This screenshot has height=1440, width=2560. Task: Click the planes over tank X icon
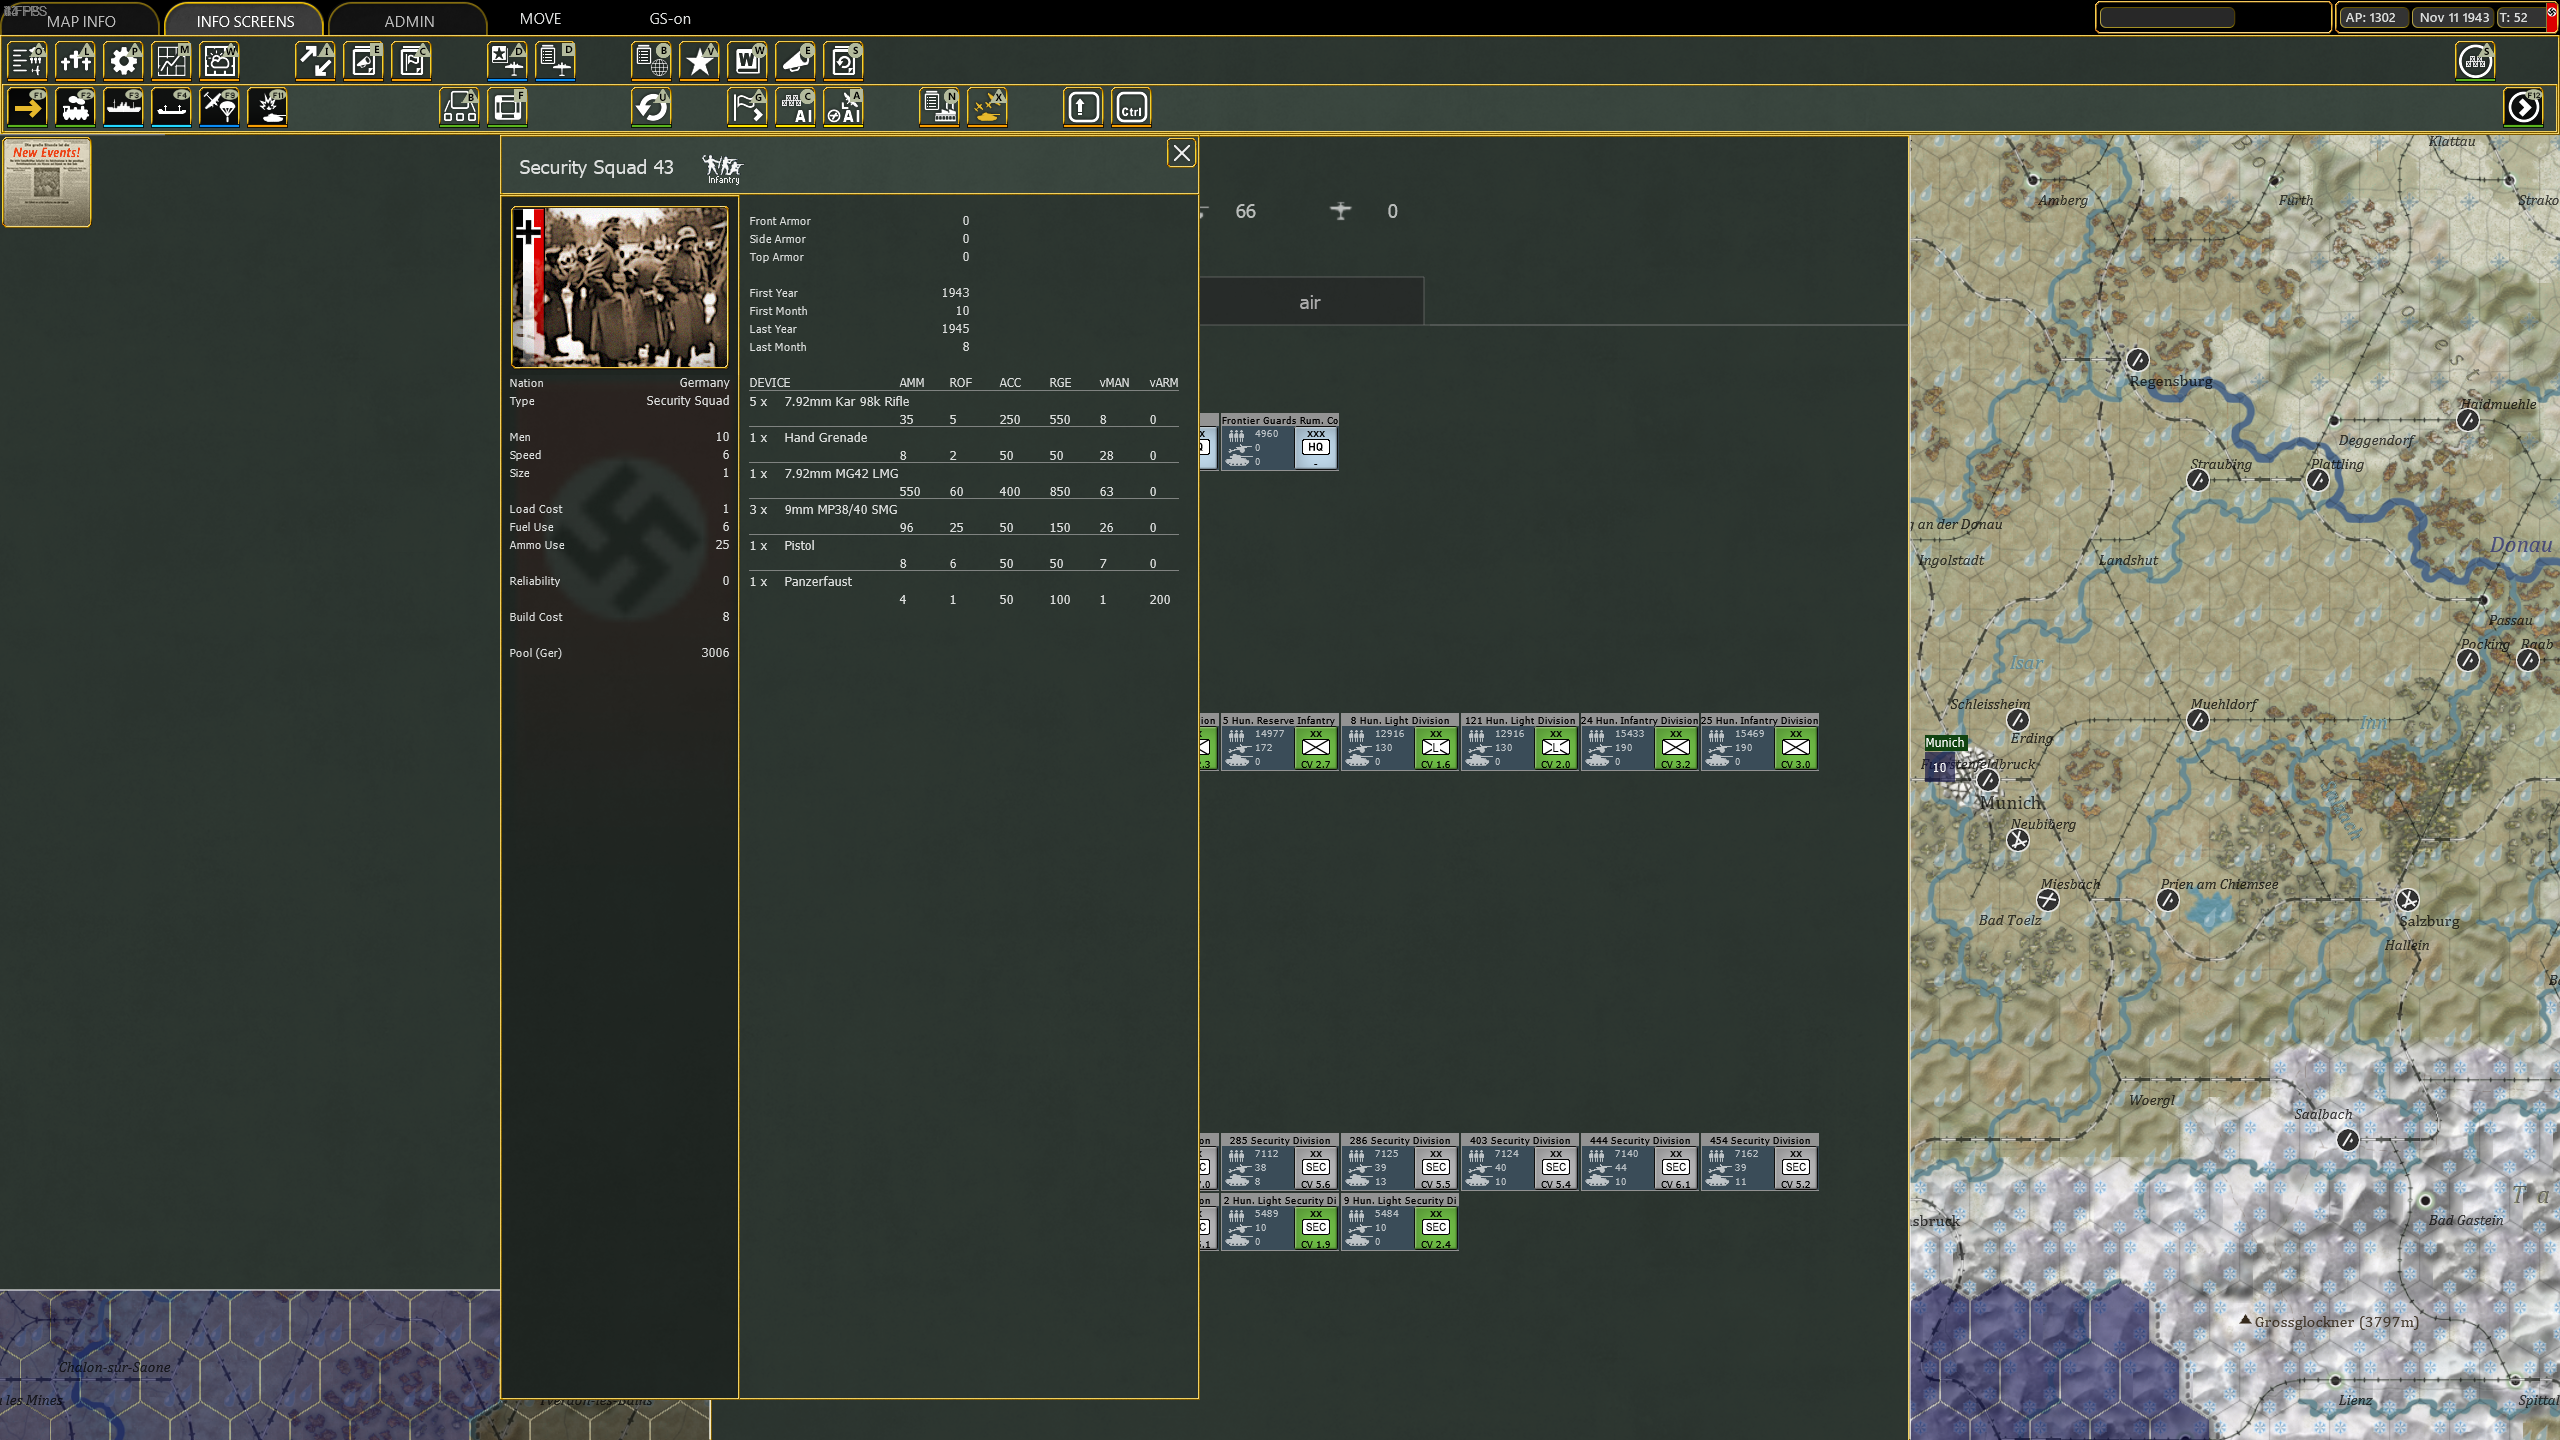(x=988, y=107)
